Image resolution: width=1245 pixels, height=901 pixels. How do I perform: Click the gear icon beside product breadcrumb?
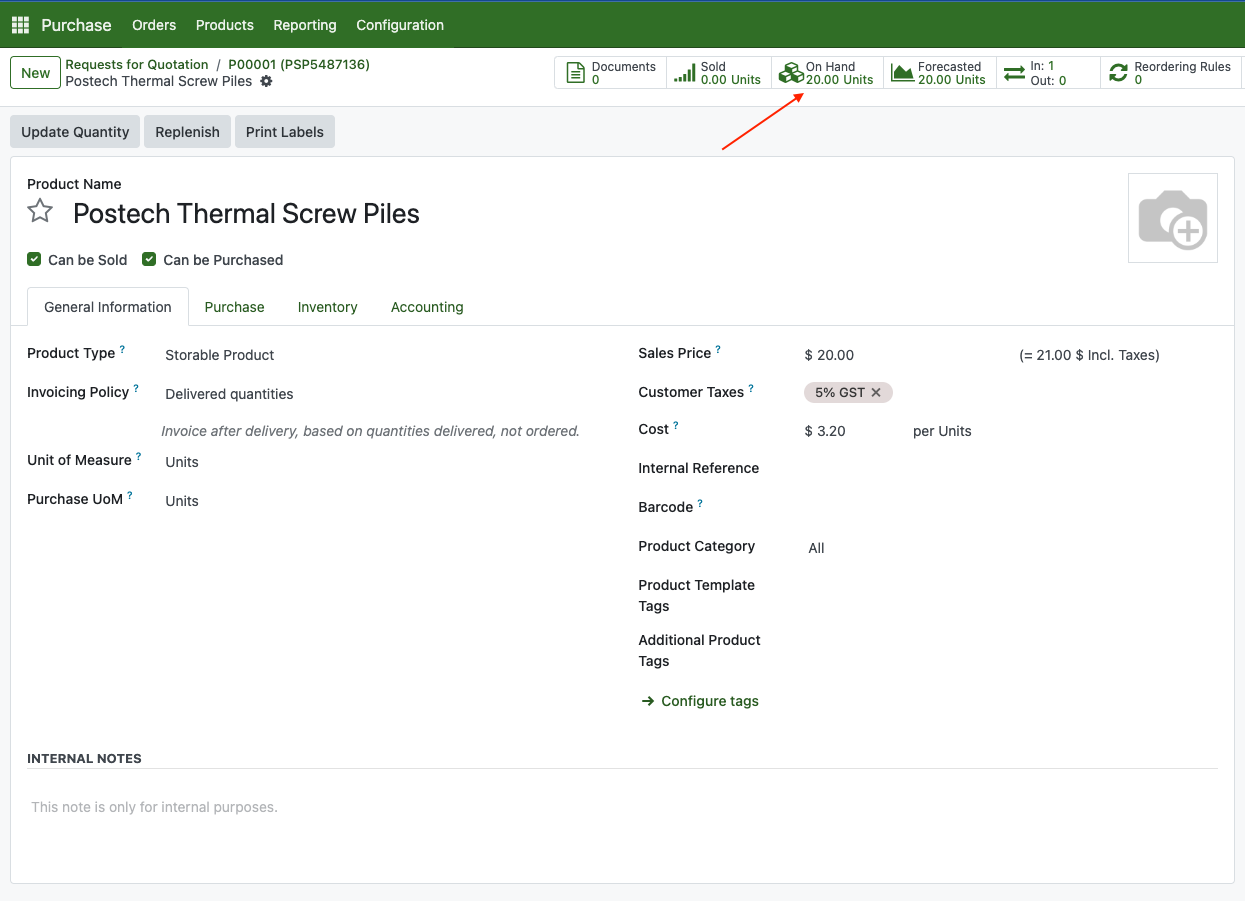coord(266,81)
